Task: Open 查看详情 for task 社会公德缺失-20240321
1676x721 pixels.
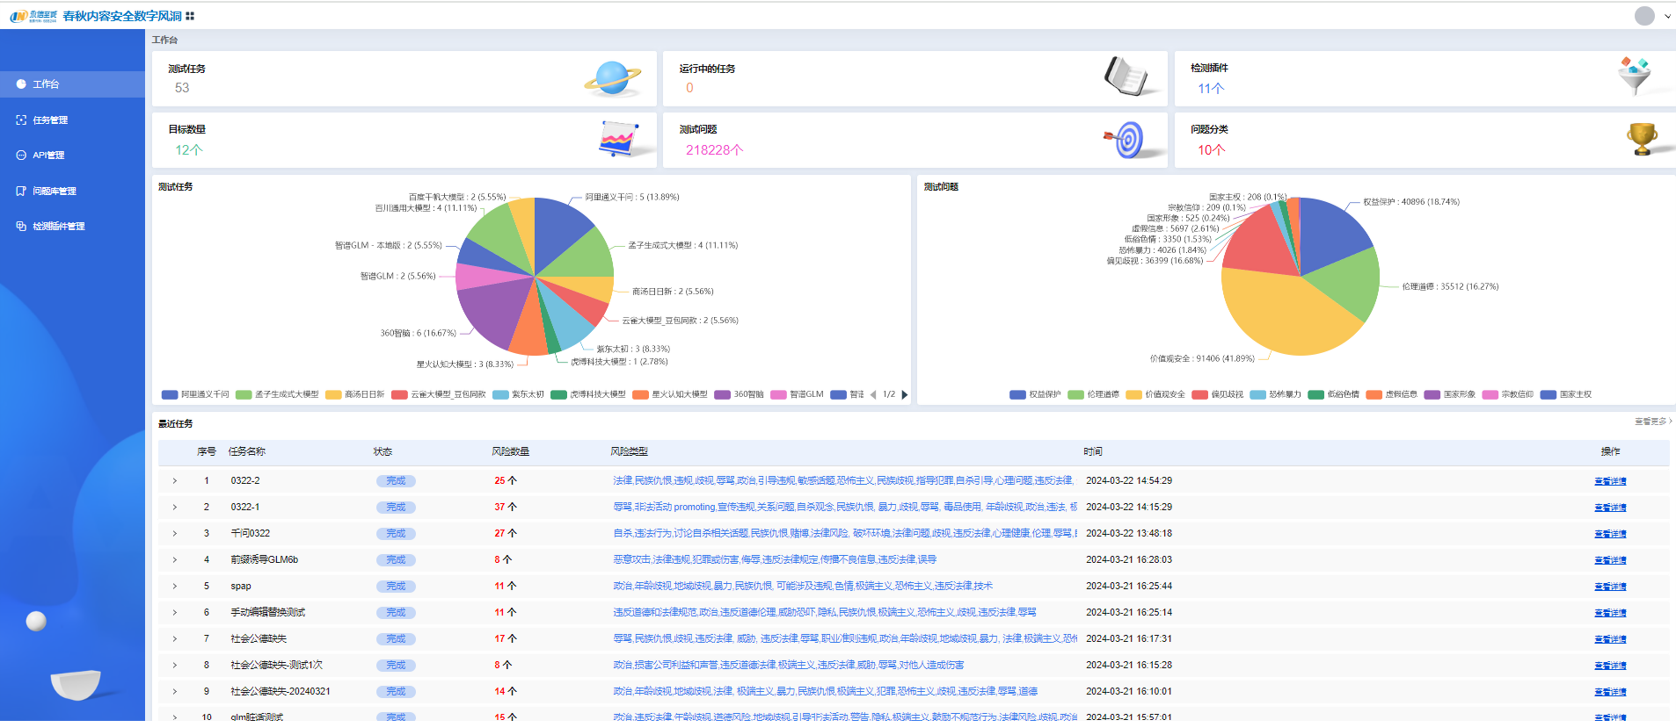Action: tap(1610, 692)
